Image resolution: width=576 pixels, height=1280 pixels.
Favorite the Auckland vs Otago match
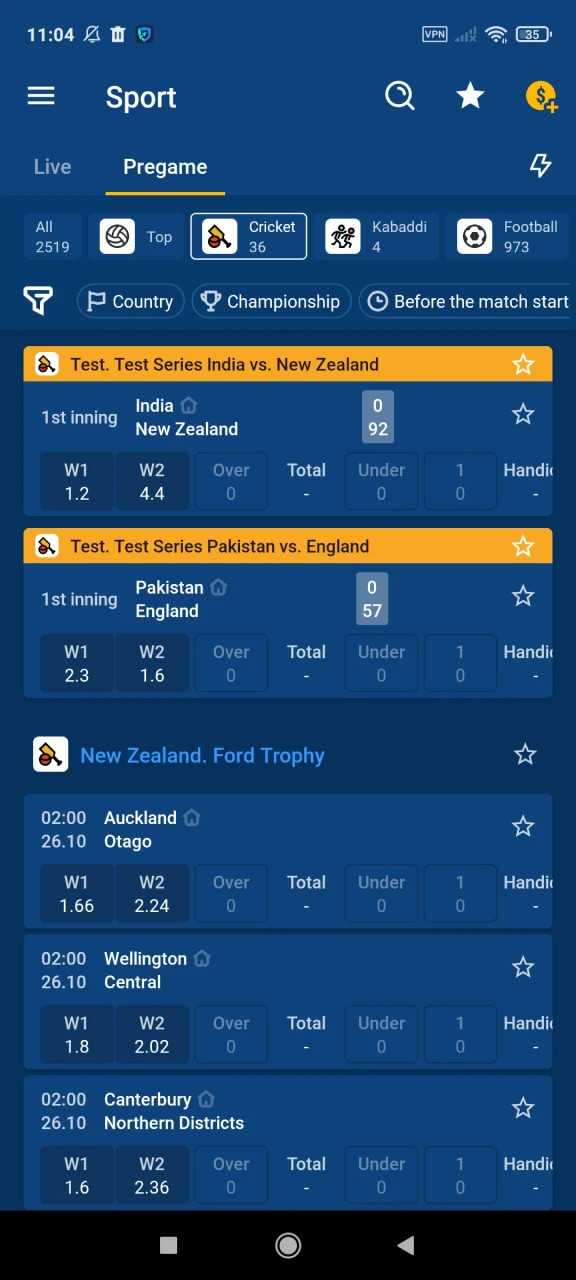[x=523, y=827]
